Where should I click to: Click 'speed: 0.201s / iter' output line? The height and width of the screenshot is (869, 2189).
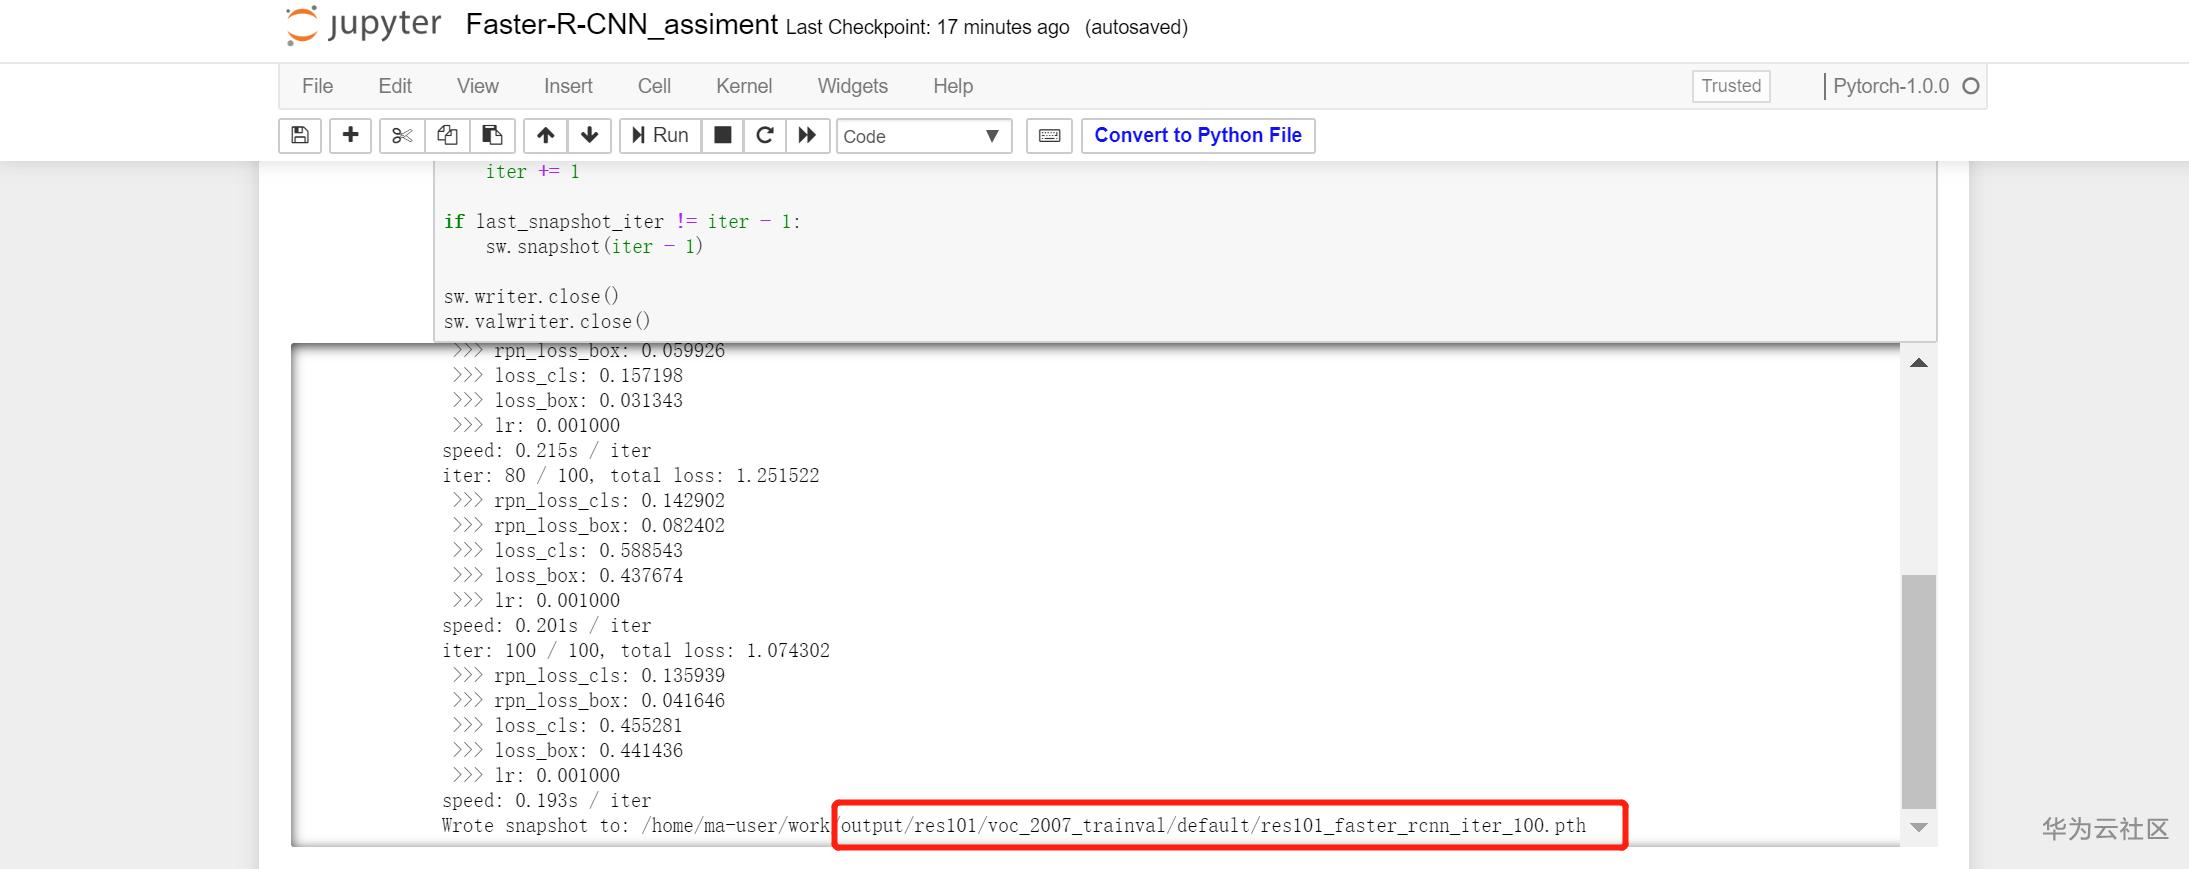pyautogui.click(x=546, y=626)
